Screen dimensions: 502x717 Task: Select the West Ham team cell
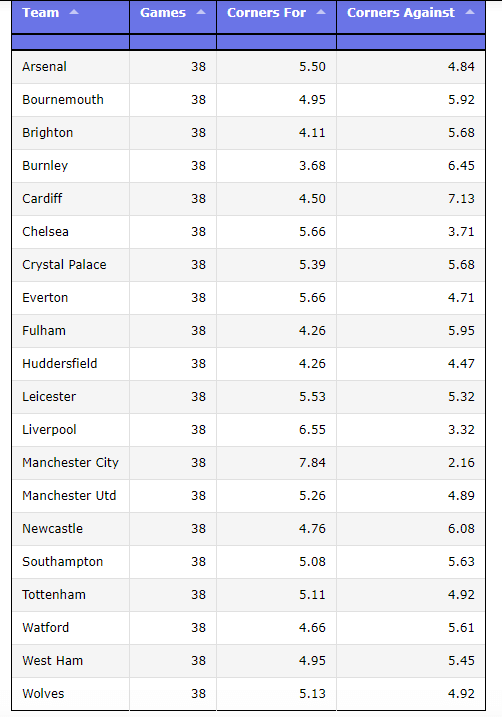pos(71,661)
